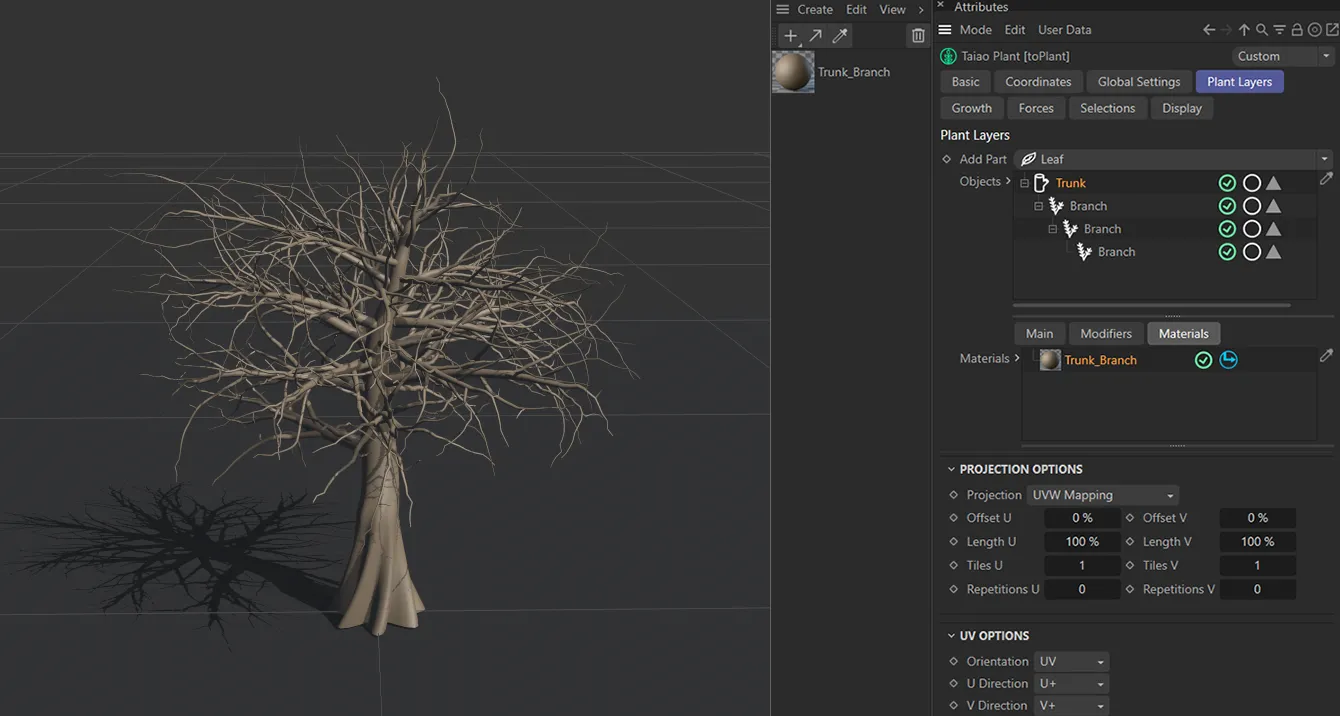Toggle the green checkmark next to Trunk_Branch material
Viewport: 1340px width, 716px height.
click(1203, 359)
